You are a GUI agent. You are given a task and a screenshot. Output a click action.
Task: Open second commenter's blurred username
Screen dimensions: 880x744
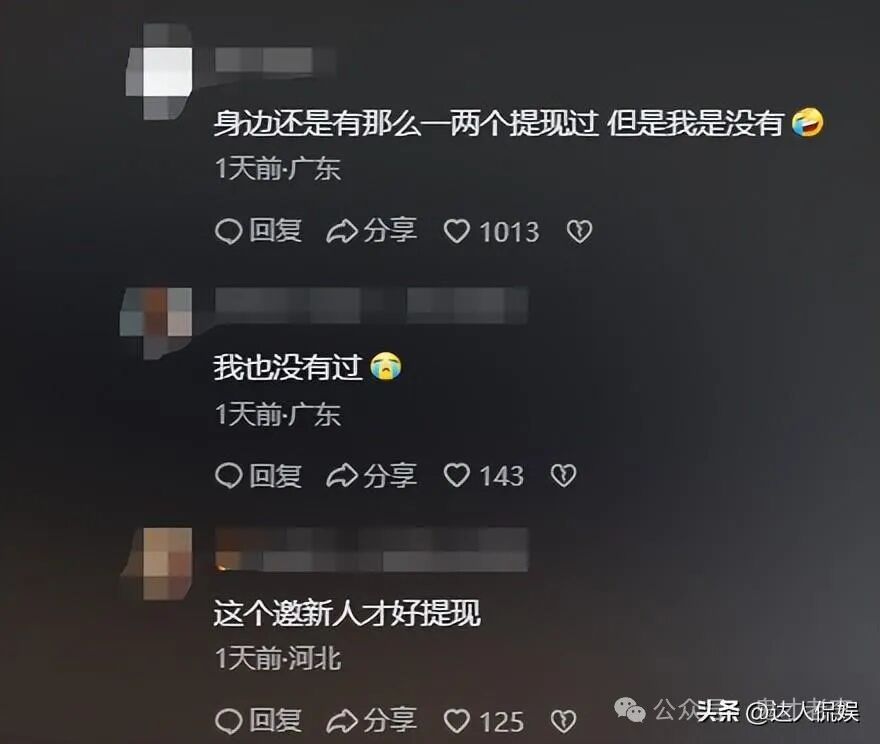[372, 305]
